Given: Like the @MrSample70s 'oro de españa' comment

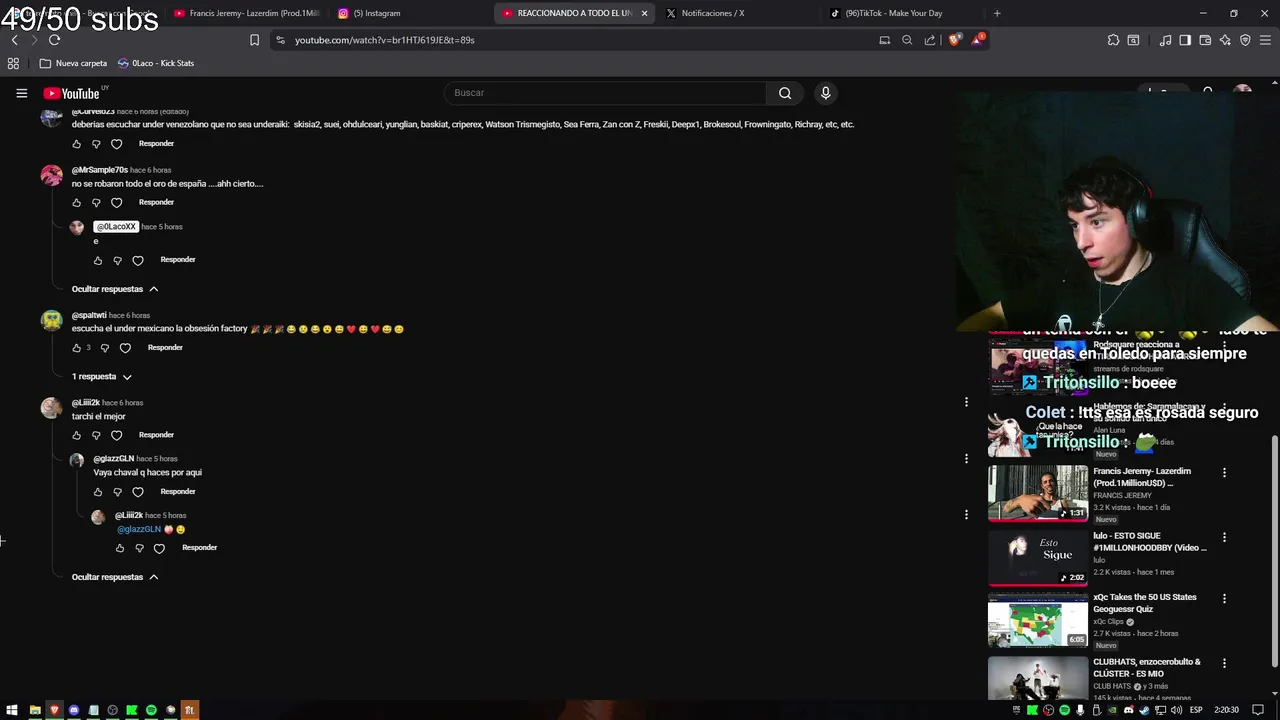Looking at the screenshot, I should click(76, 203).
